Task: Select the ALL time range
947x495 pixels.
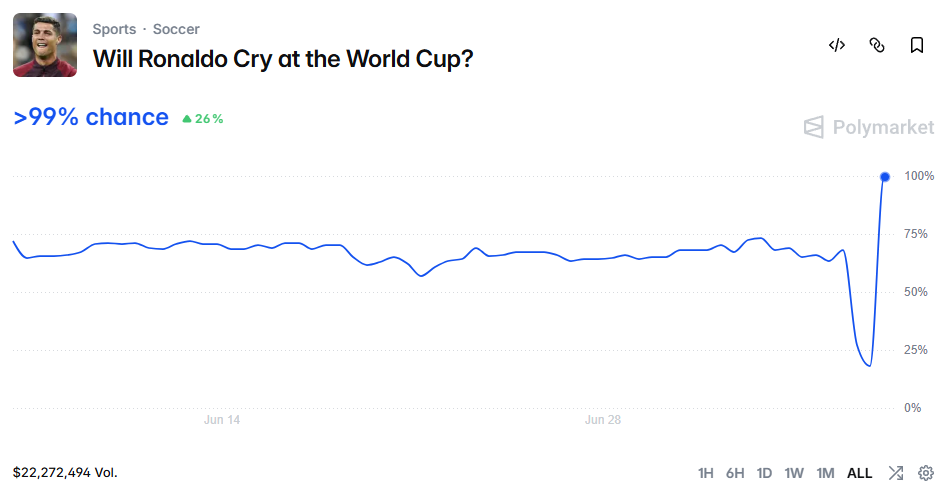Action: point(859,473)
